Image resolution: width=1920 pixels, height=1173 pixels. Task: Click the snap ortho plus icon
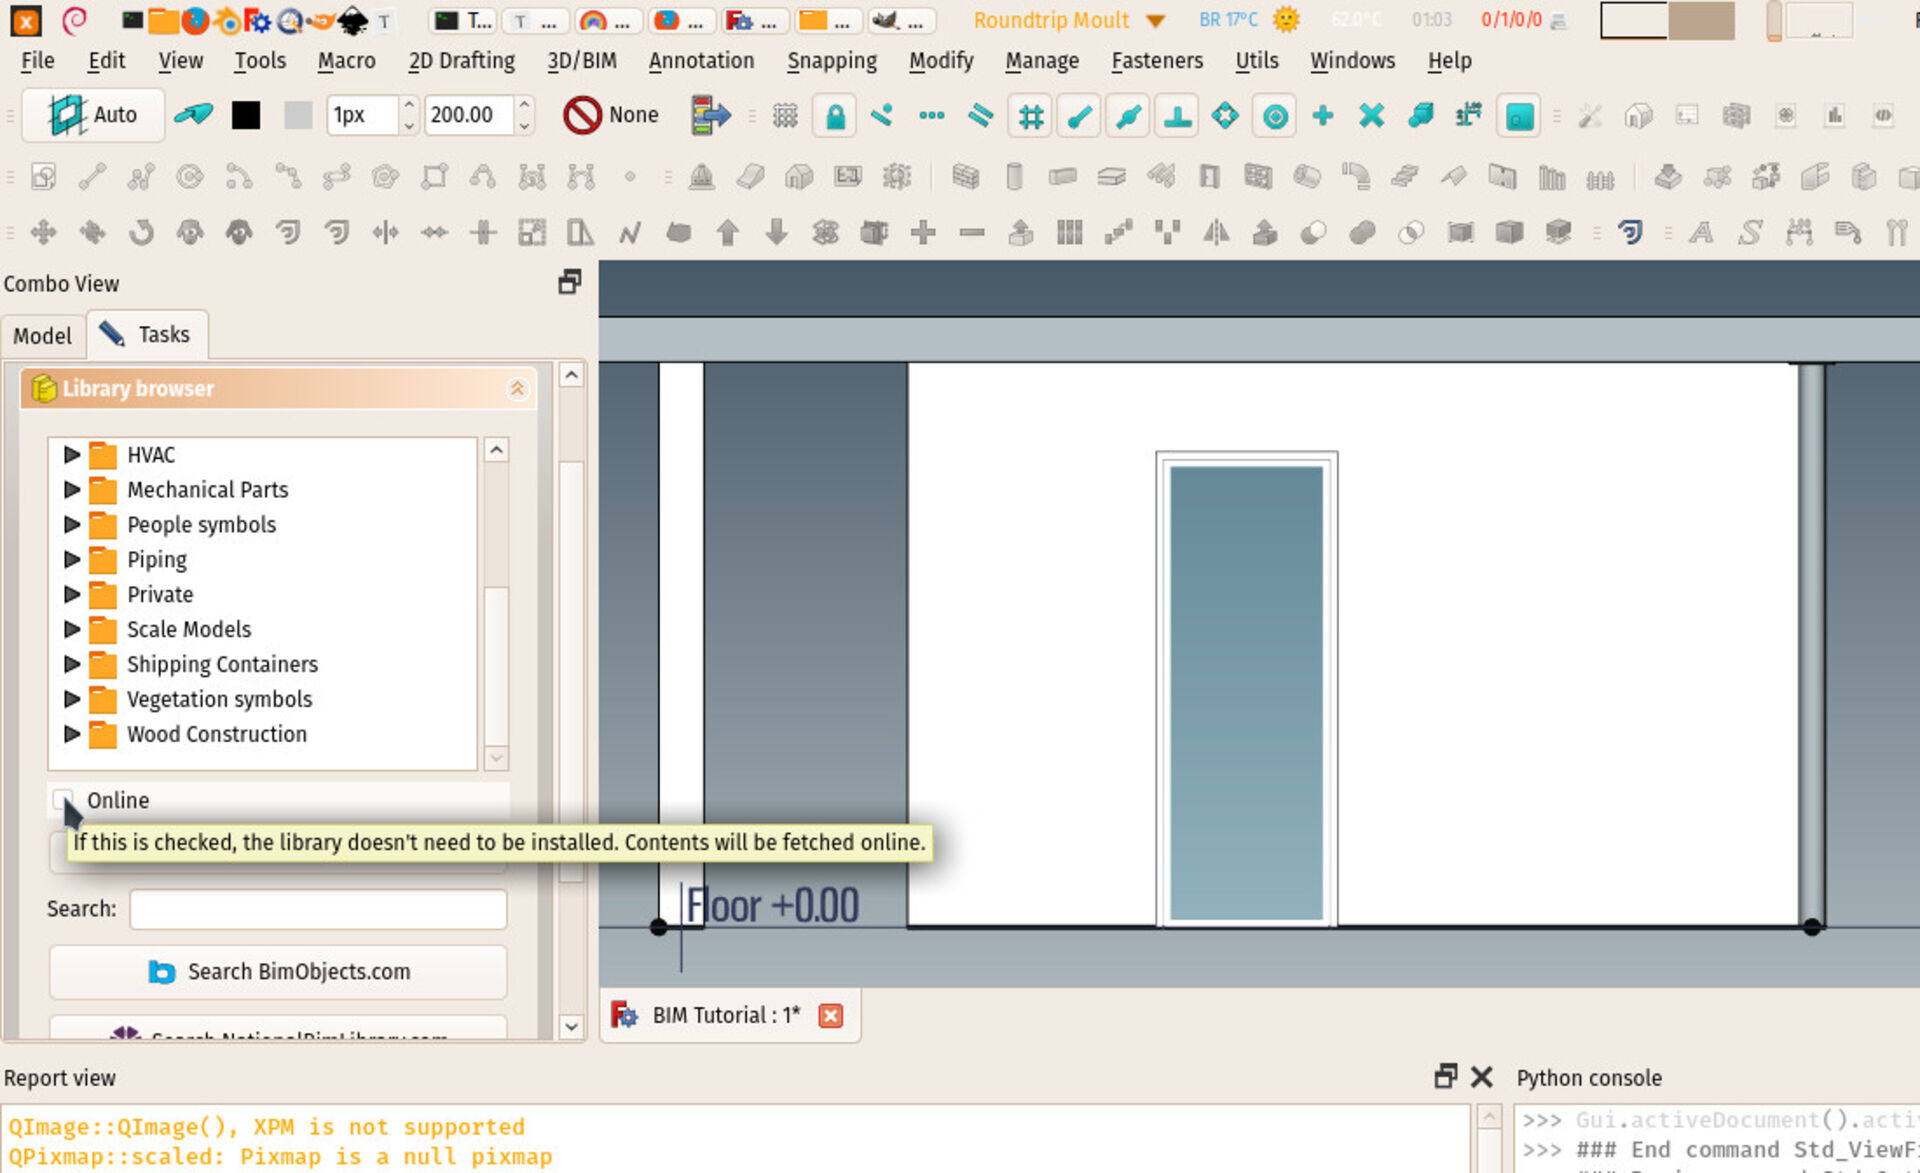(x=1323, y=116)
